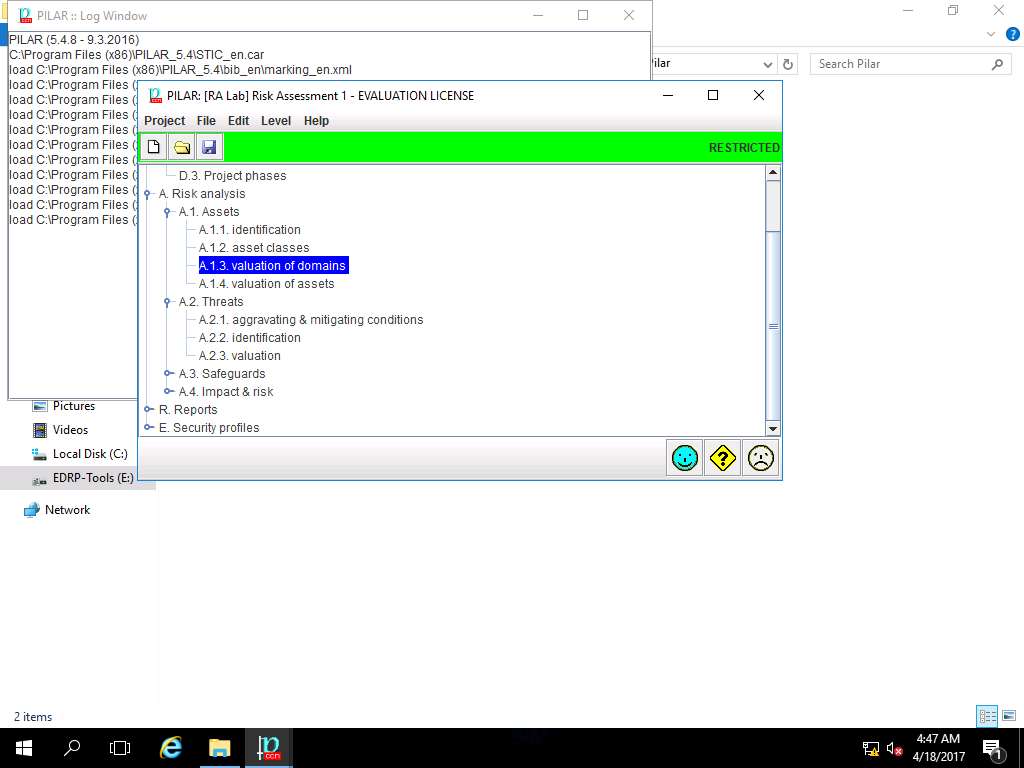Switch Explorer to details view

click(987, 716)
